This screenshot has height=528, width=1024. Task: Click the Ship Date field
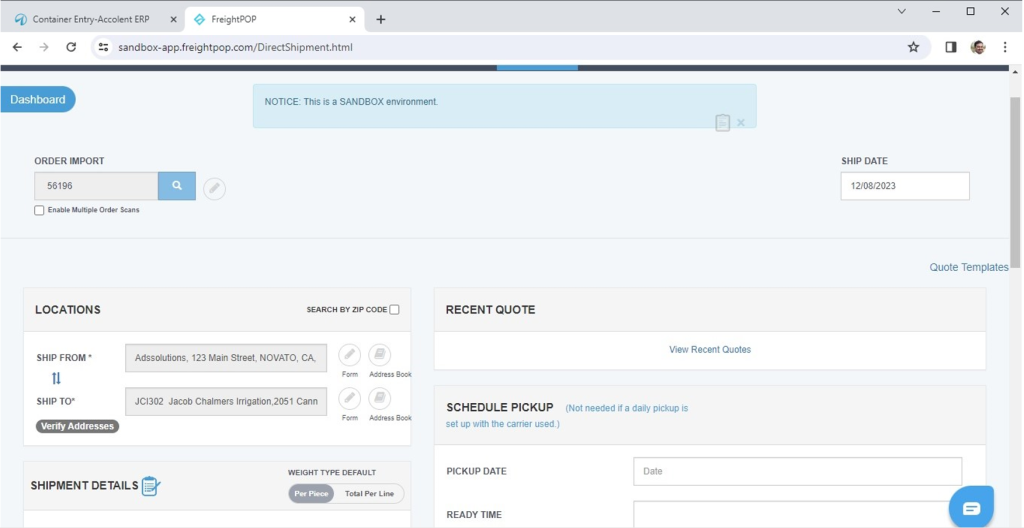(x=905, y=186)
